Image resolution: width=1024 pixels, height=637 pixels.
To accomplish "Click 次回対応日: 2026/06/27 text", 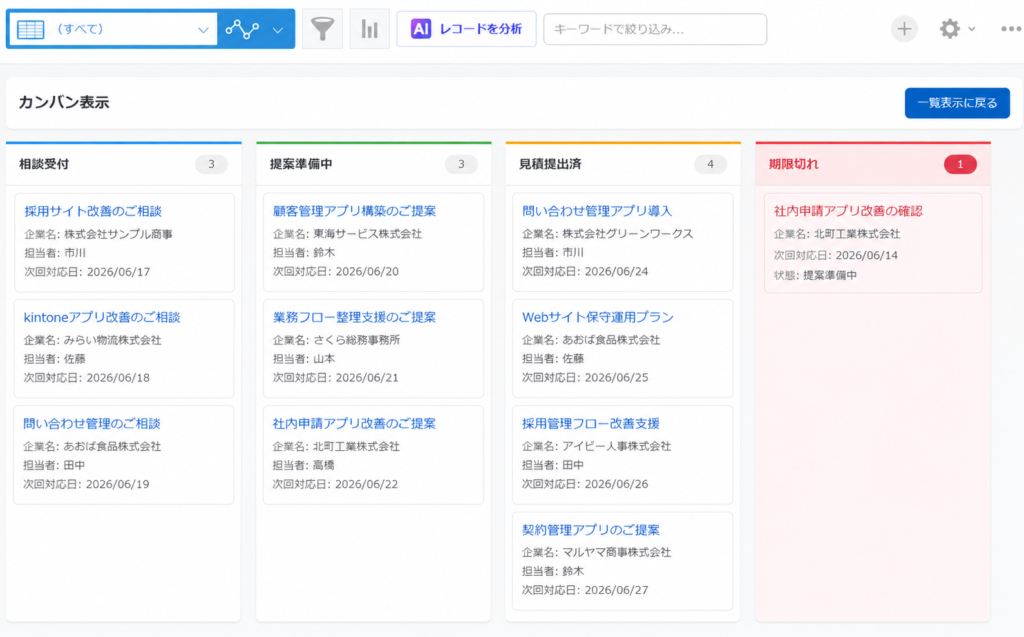I will 585,590.
